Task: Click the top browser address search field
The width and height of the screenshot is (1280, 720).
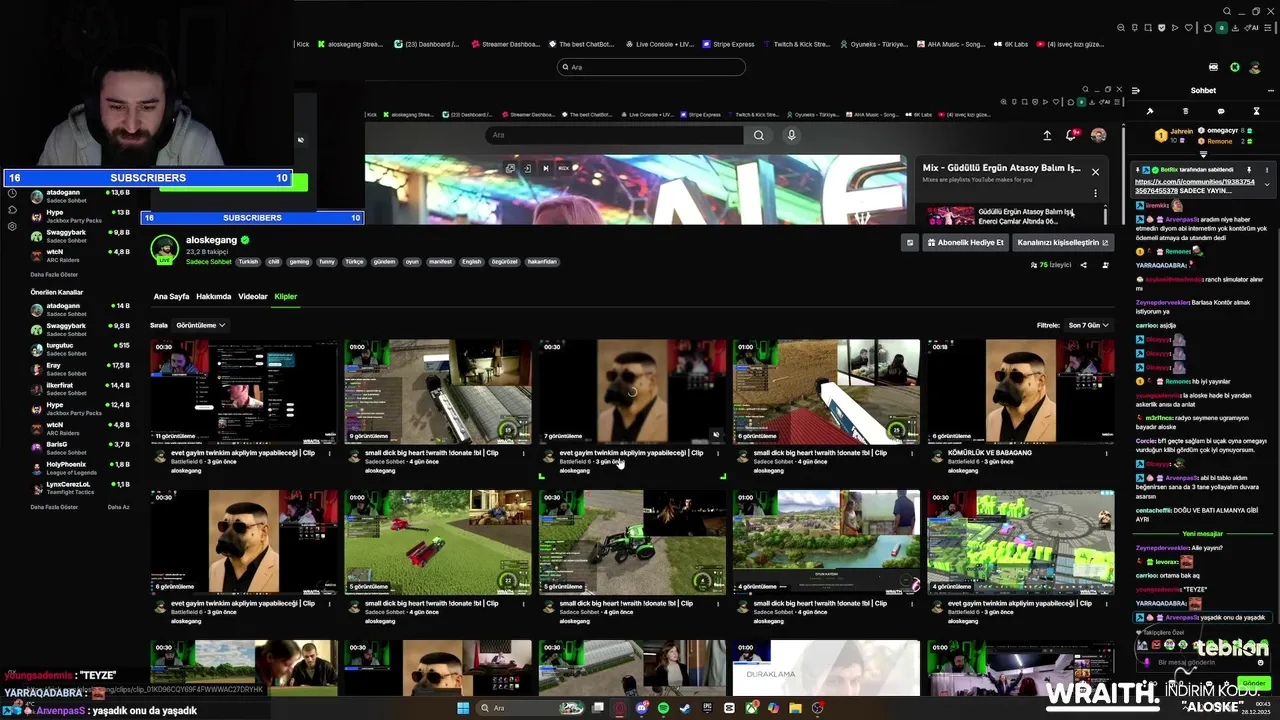Action: 651,67
